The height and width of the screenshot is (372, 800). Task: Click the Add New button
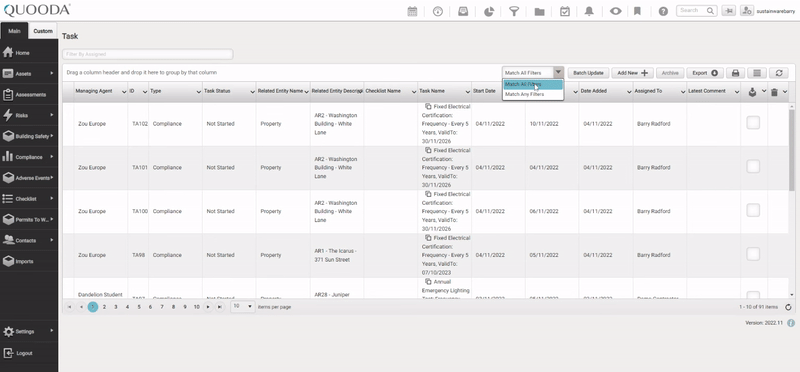click(632, 73)
